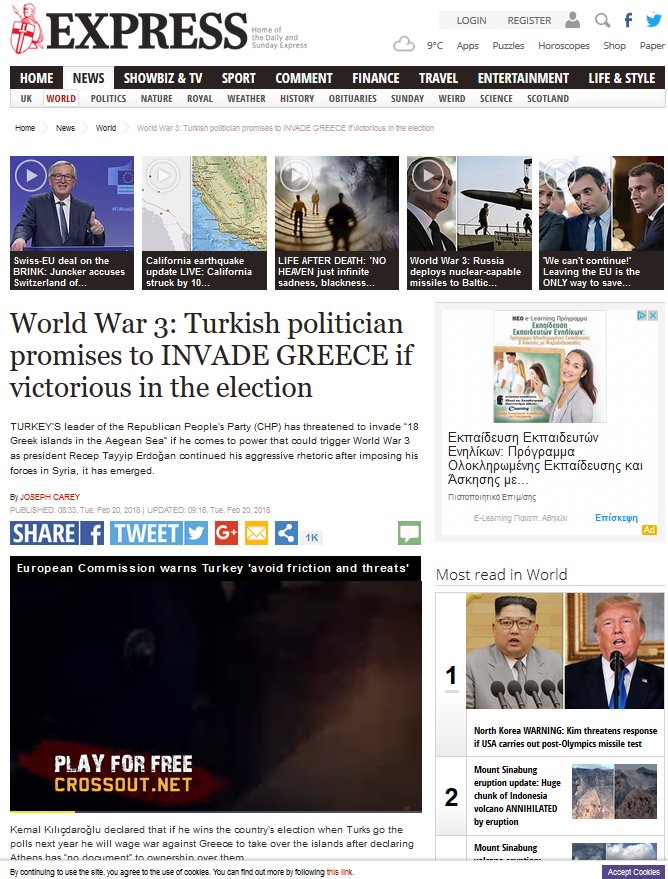Open COMMENT section
668x879 pixels.
click(x=304, y=78)
